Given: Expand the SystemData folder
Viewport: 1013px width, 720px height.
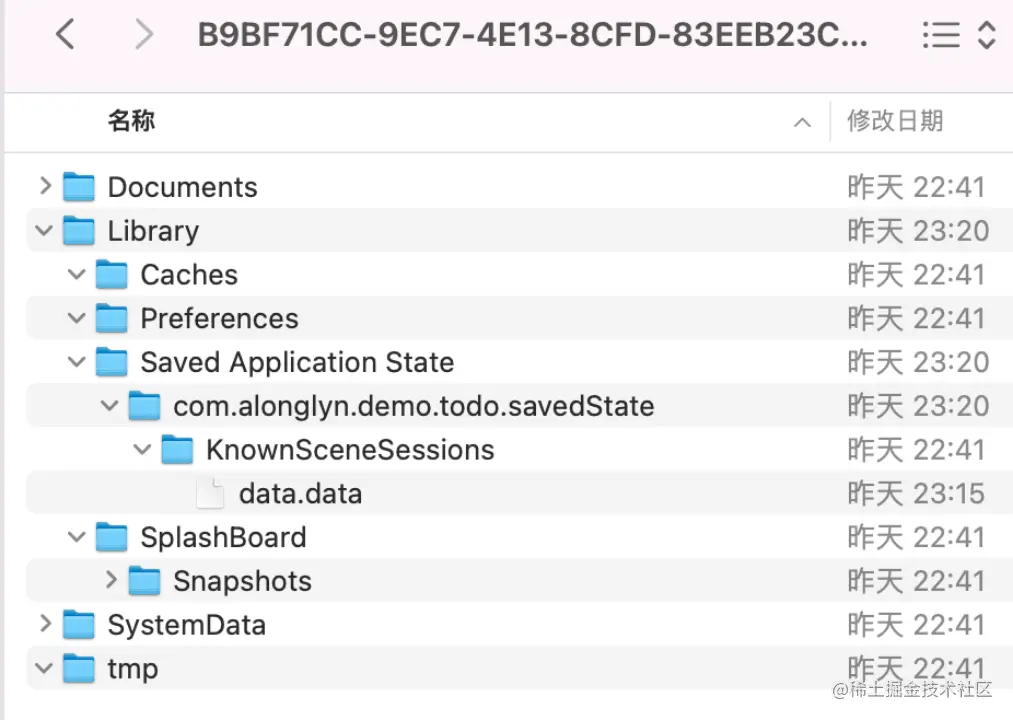Looking at the screenshot, I should coord(45,624).
